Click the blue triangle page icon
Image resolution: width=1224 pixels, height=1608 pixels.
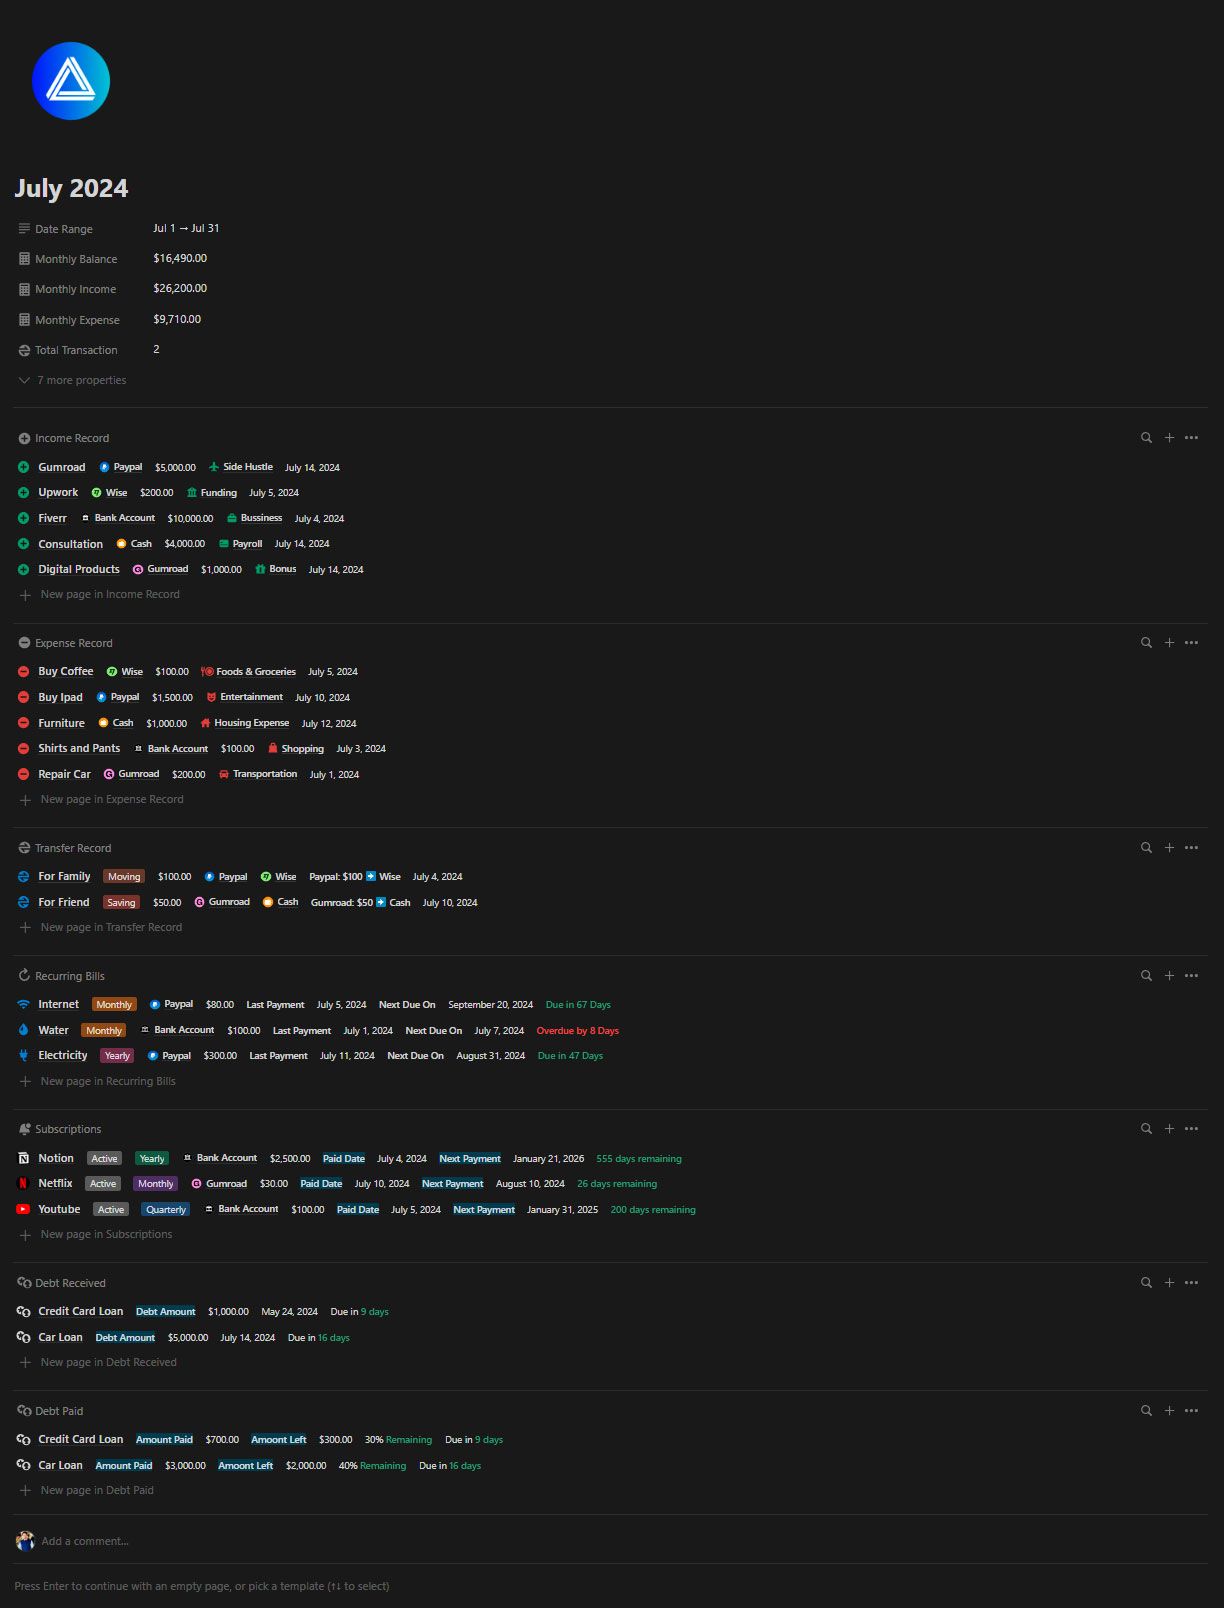coord(71,81)
